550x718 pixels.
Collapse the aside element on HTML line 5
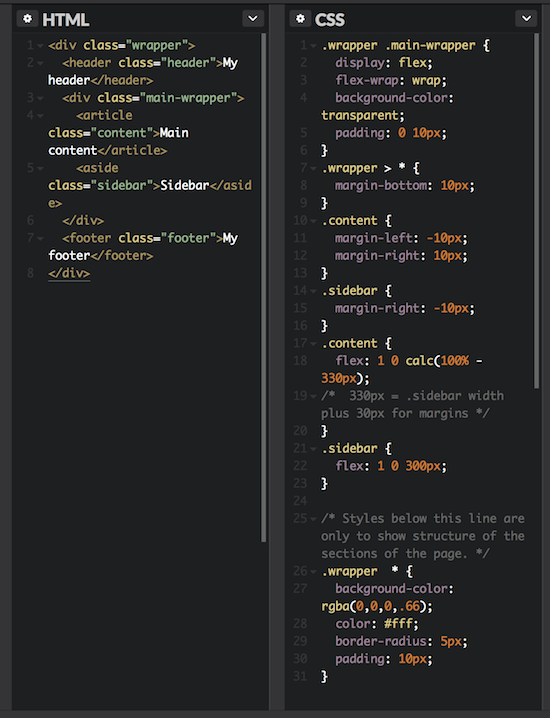point(40,169)
